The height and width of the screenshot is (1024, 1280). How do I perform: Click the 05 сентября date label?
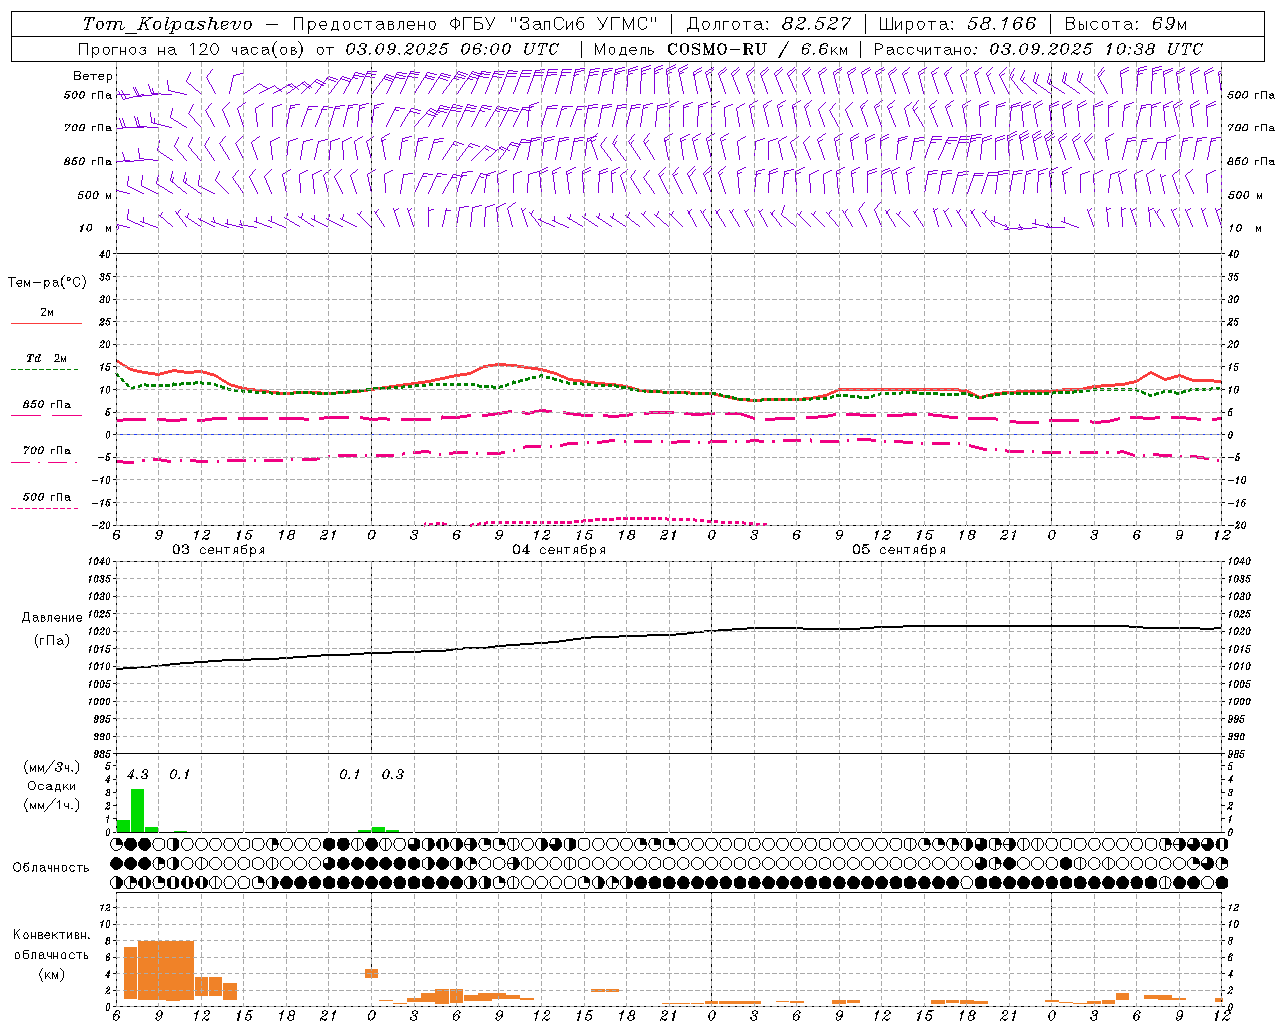[899, 550]
